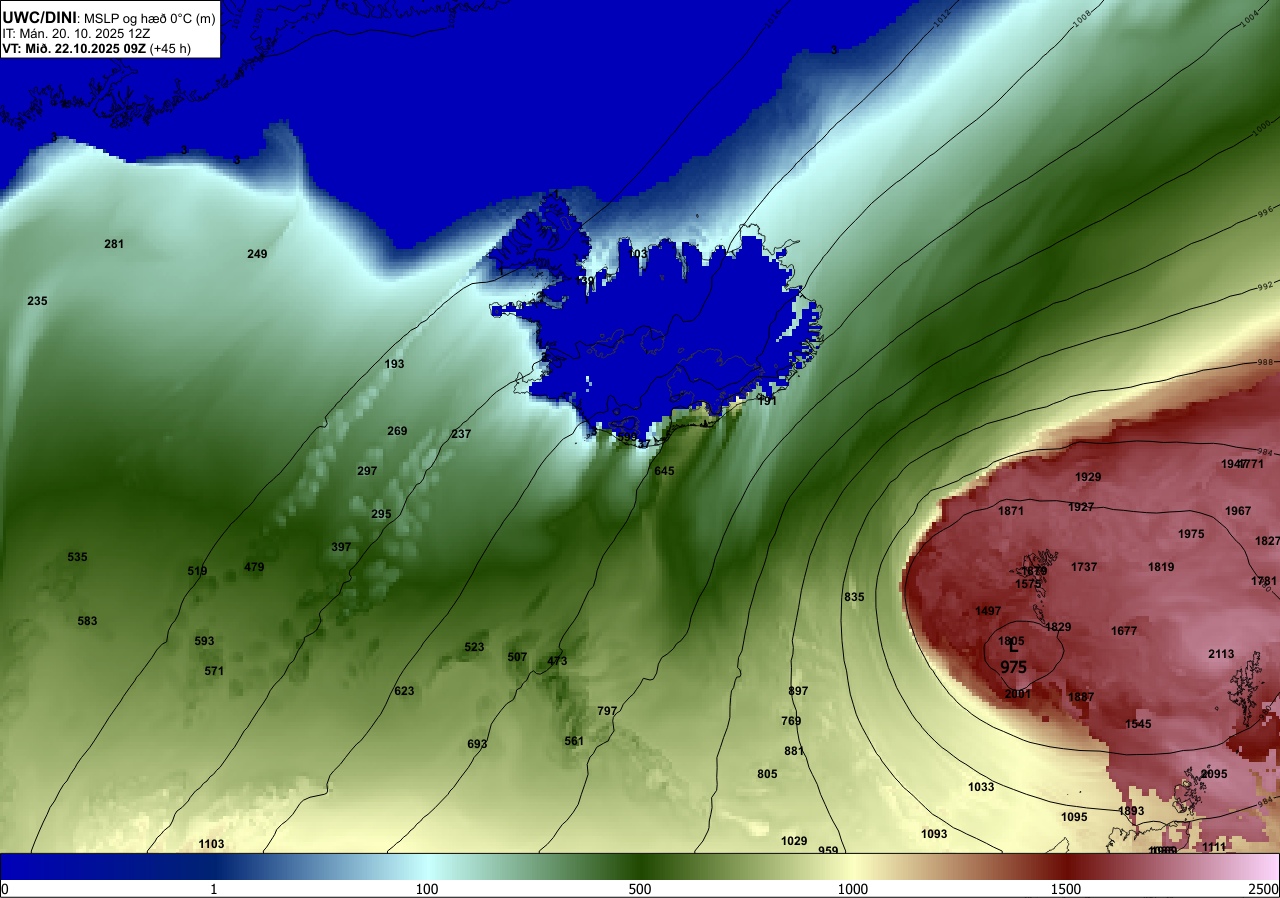Click map value '1737'

pyautogui.click(x=1084, y=567)
